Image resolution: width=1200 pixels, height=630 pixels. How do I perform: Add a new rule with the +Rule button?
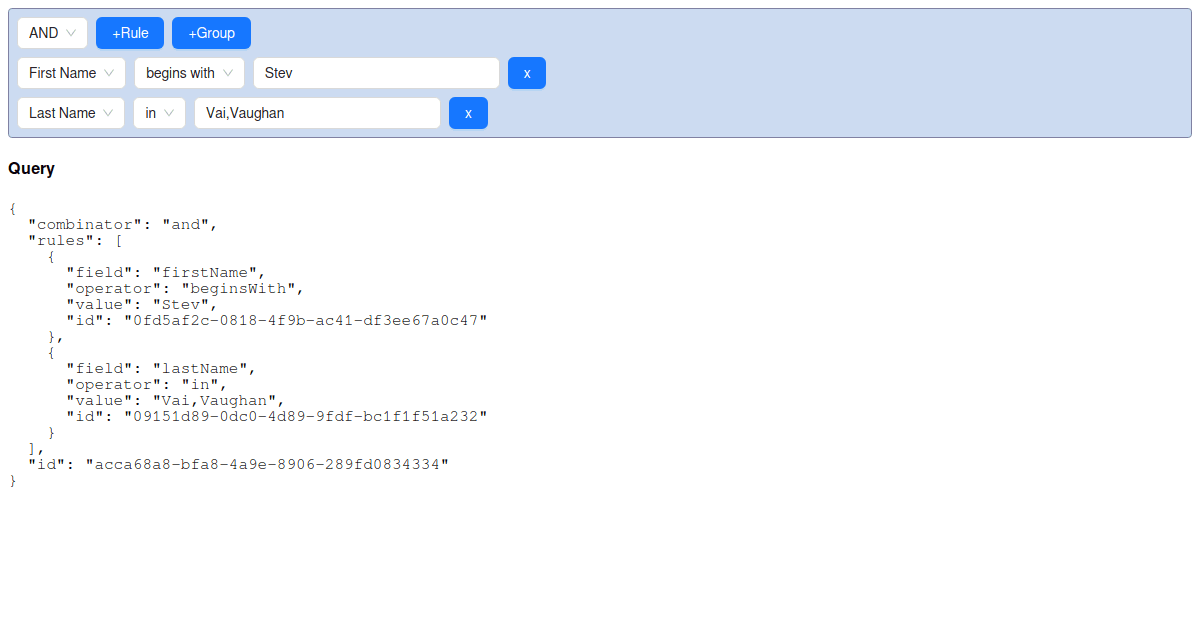129,32
